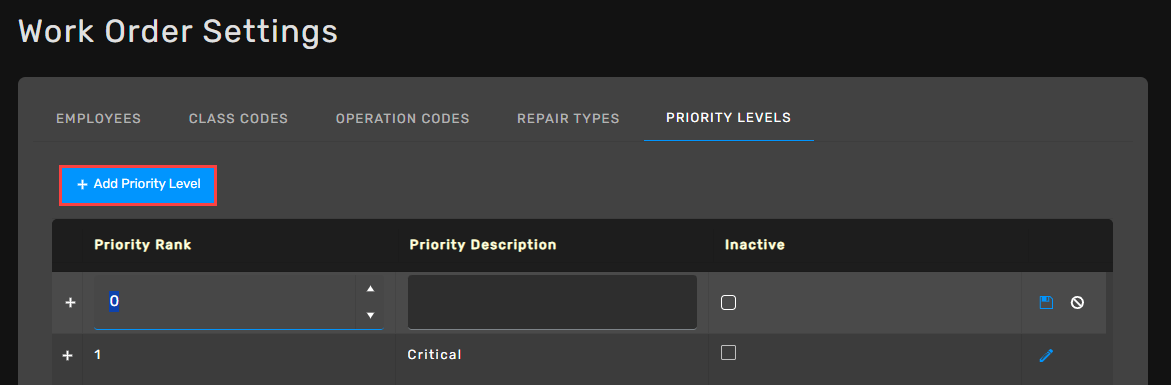The image size is (1171, 385).
Task: Click the Add Priority Level button
Action: (x=138, y=184)
